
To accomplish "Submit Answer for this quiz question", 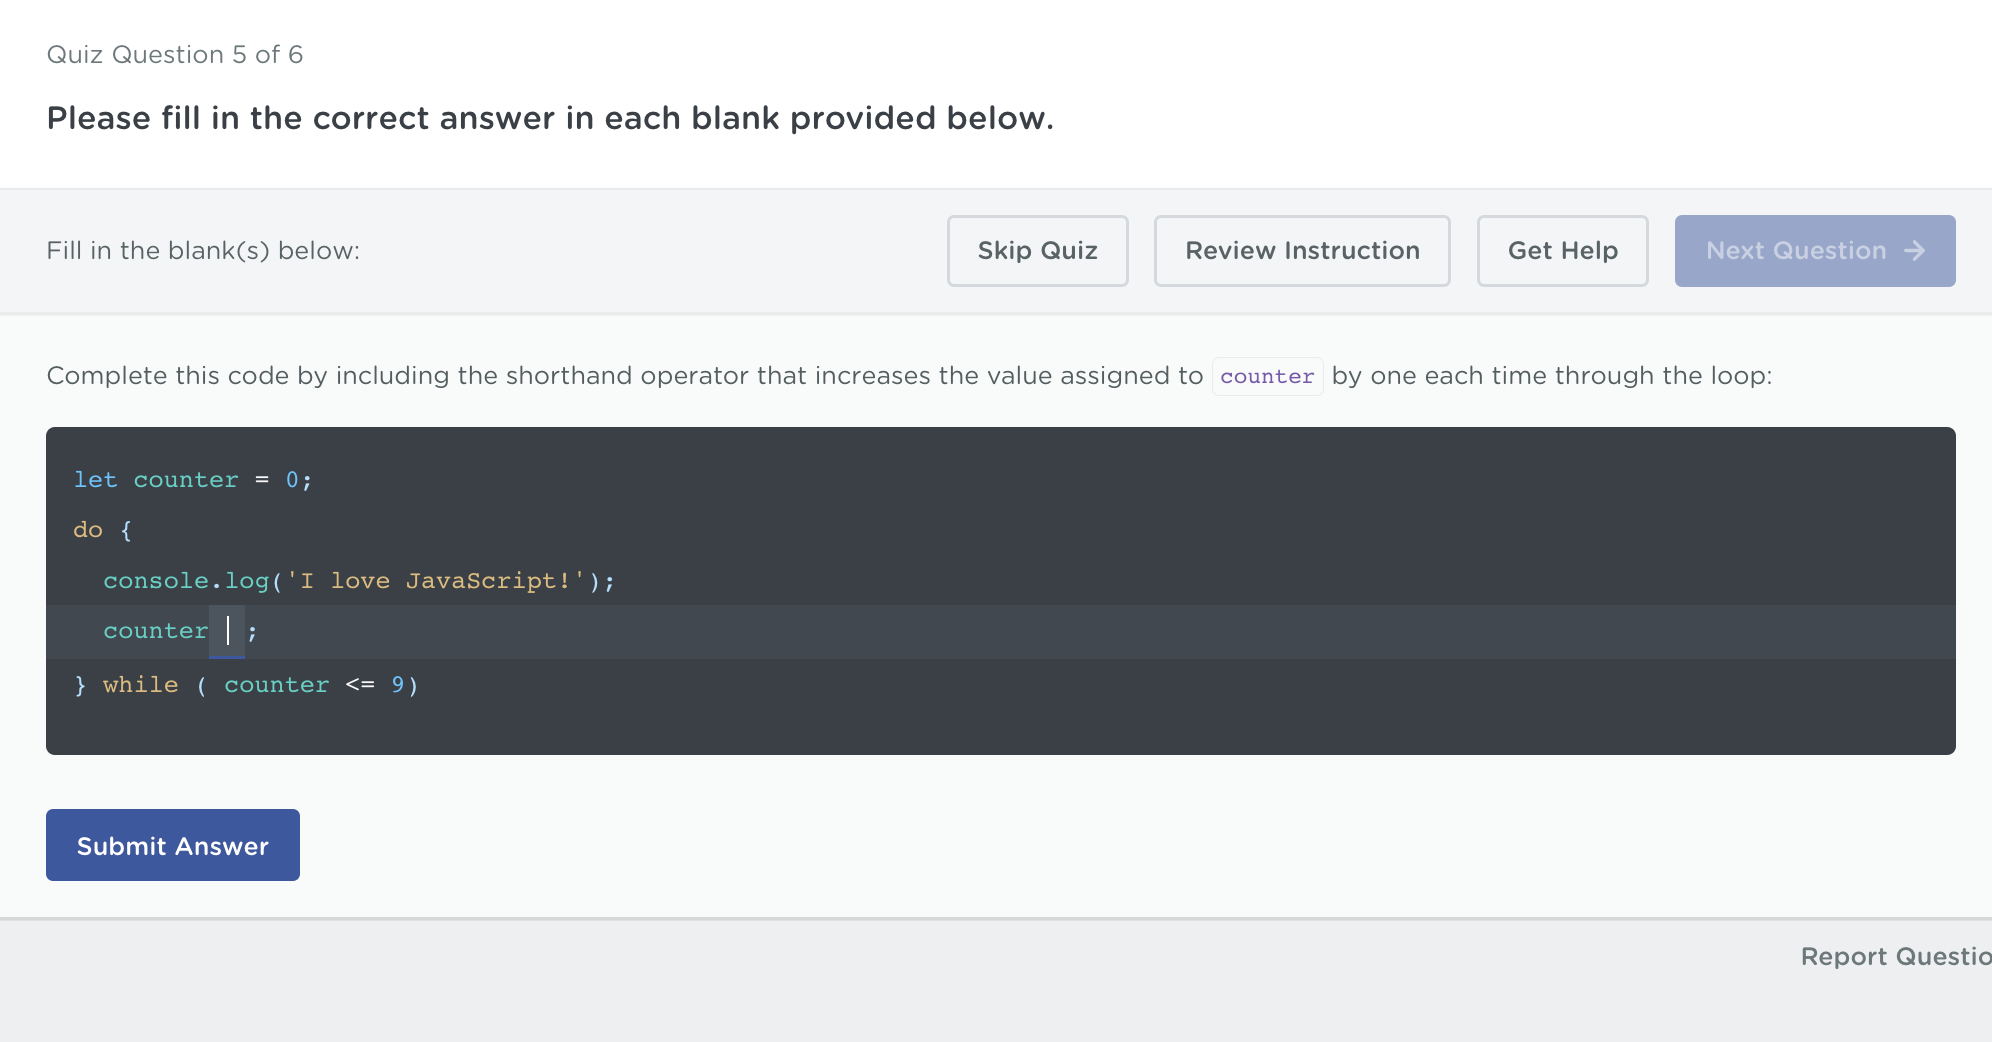I will click(x=173, y=845).
